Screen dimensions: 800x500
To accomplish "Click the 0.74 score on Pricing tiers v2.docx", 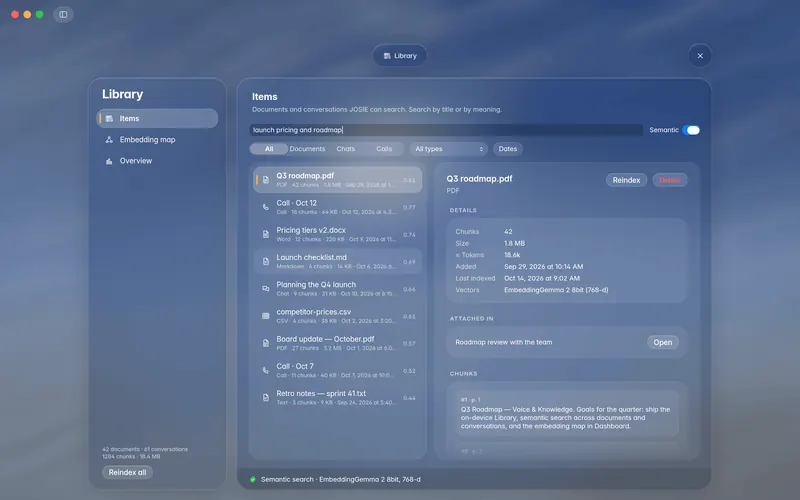I will (409, 235).
